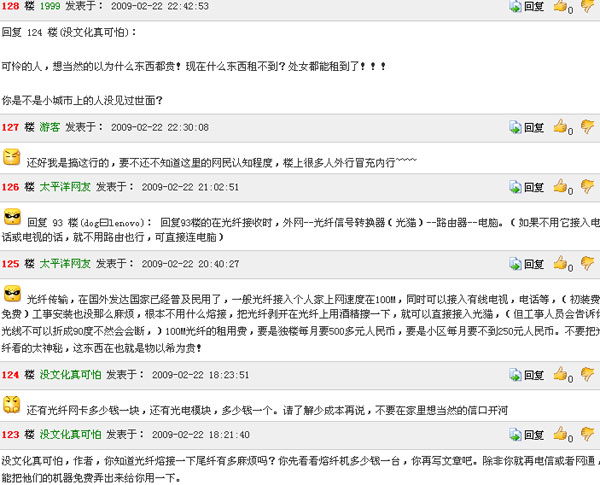Open 没文化真可怕 username on floor 124
The height and width of the screenshot is (485, 600).
[x=70, y=374]
